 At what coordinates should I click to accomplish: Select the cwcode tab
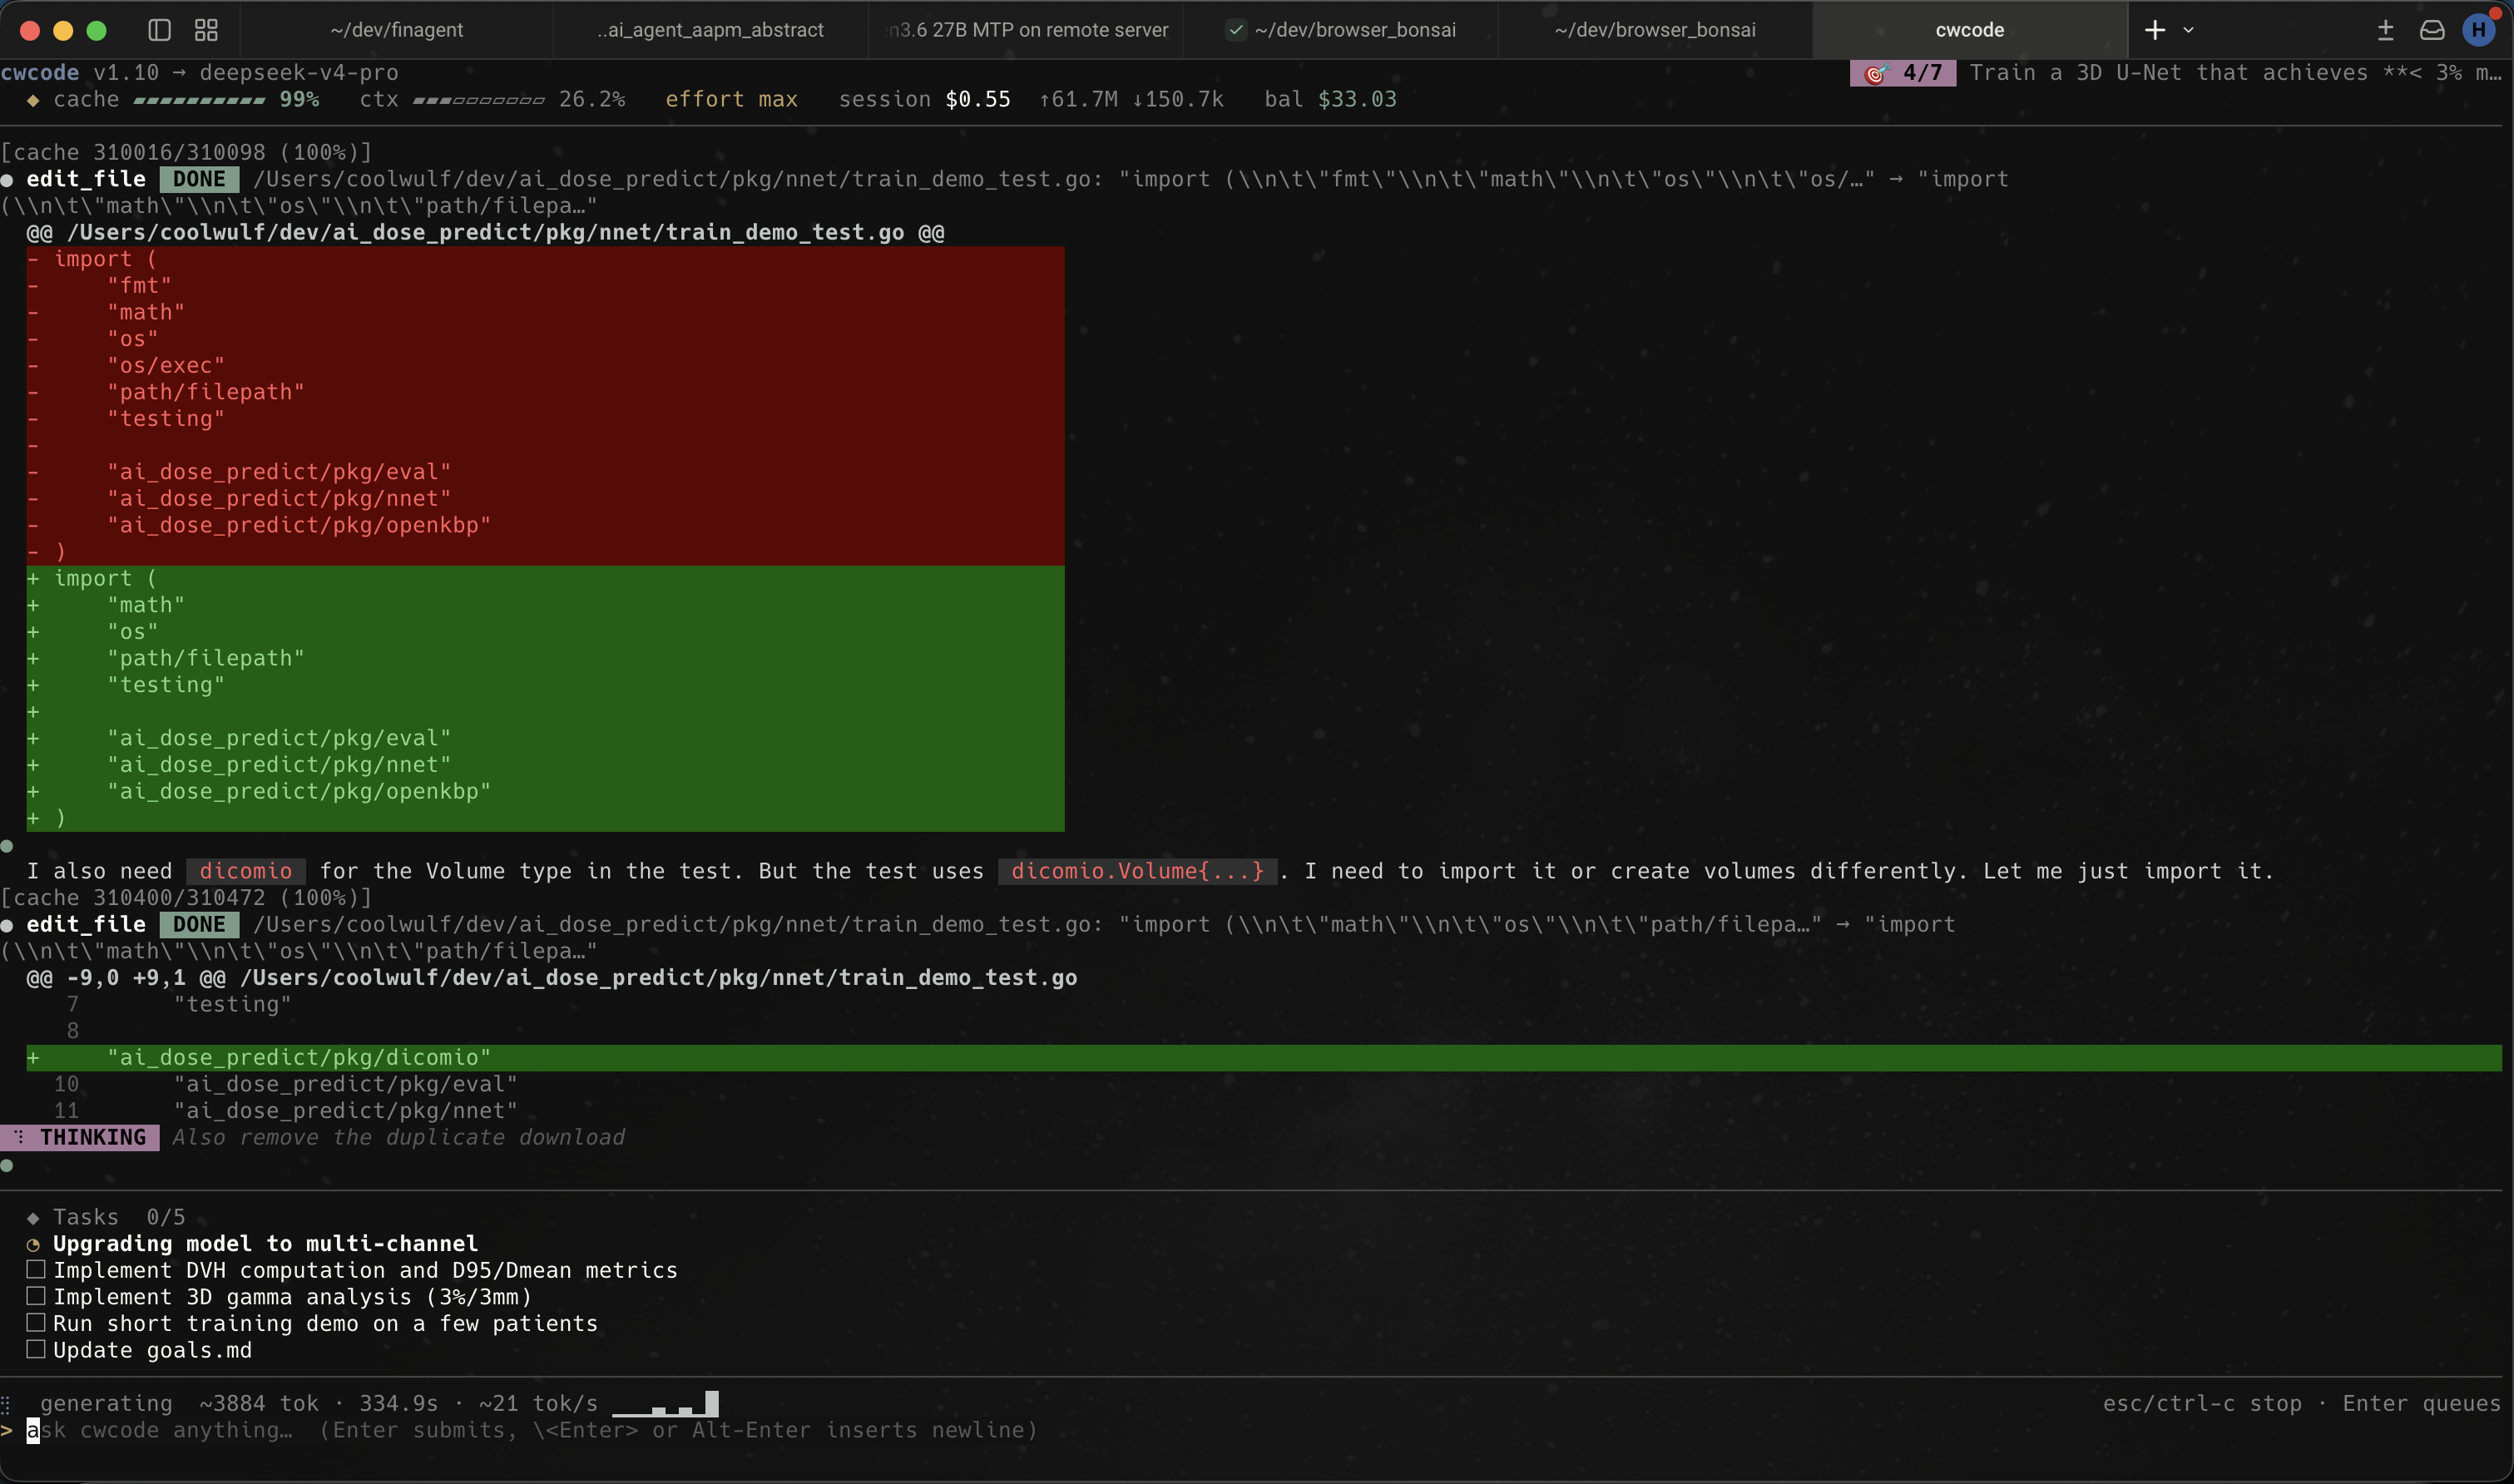pos(1970,30)
